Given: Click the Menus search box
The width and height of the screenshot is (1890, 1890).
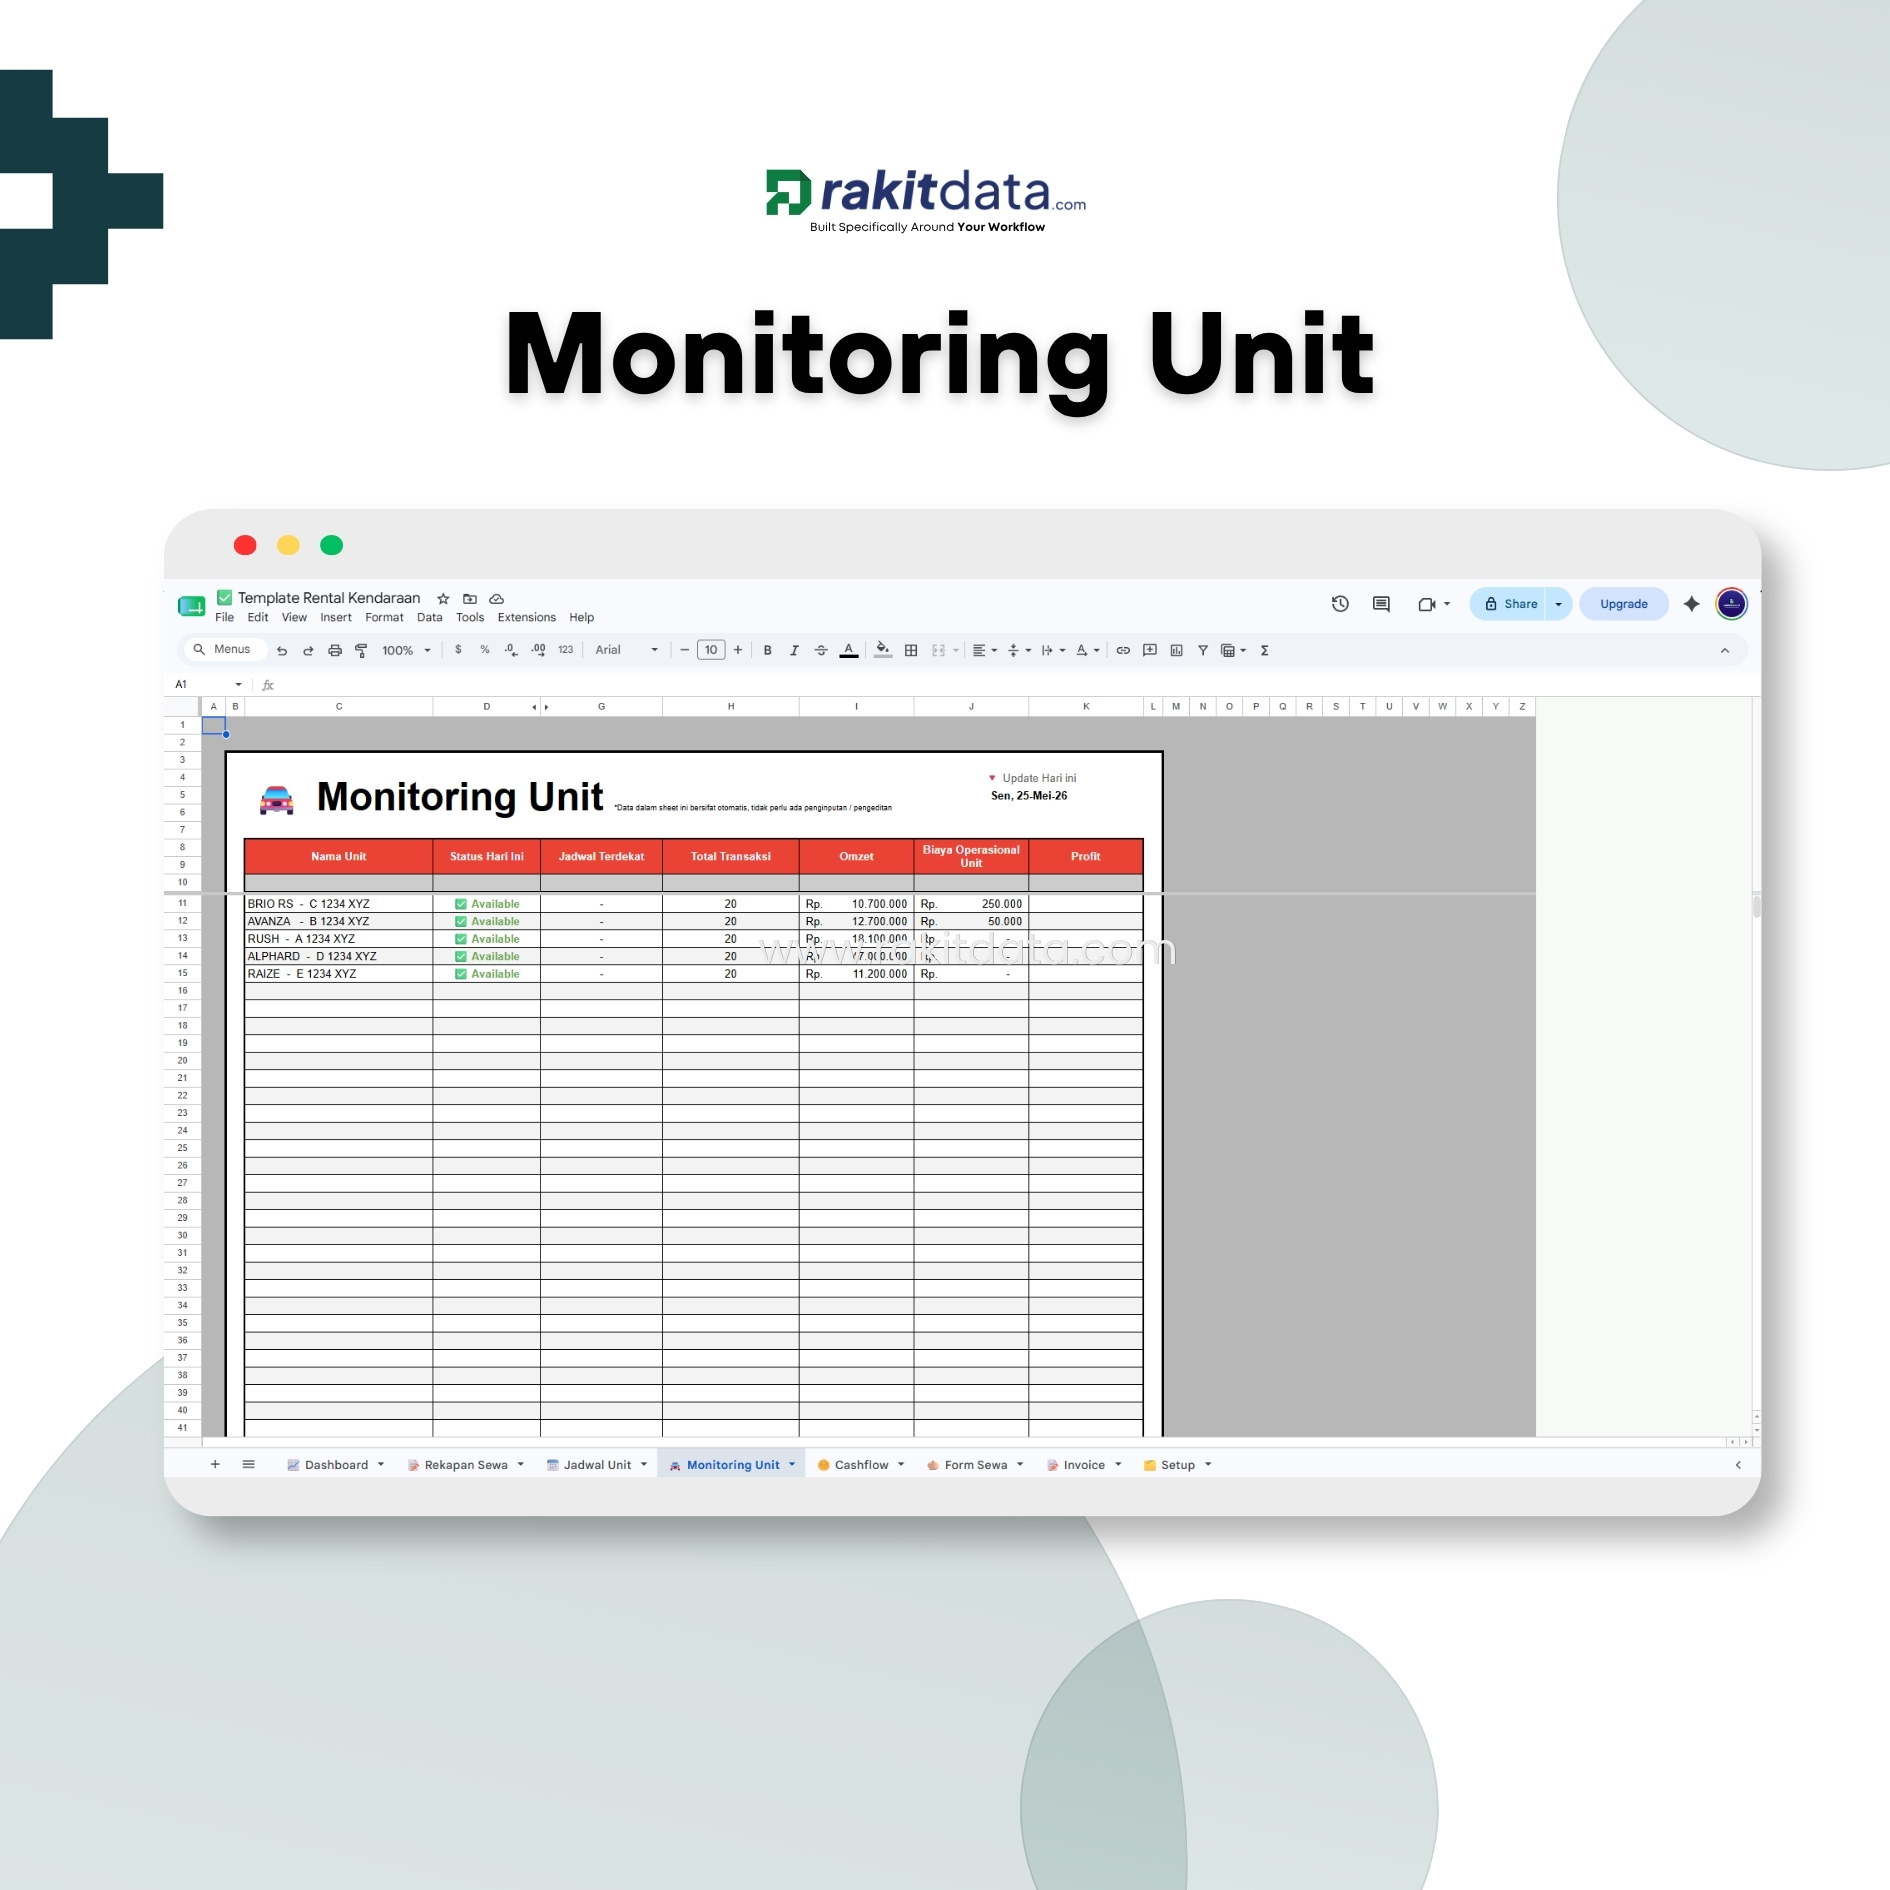Looking at the screenshot, I should (x=224, y=649).
